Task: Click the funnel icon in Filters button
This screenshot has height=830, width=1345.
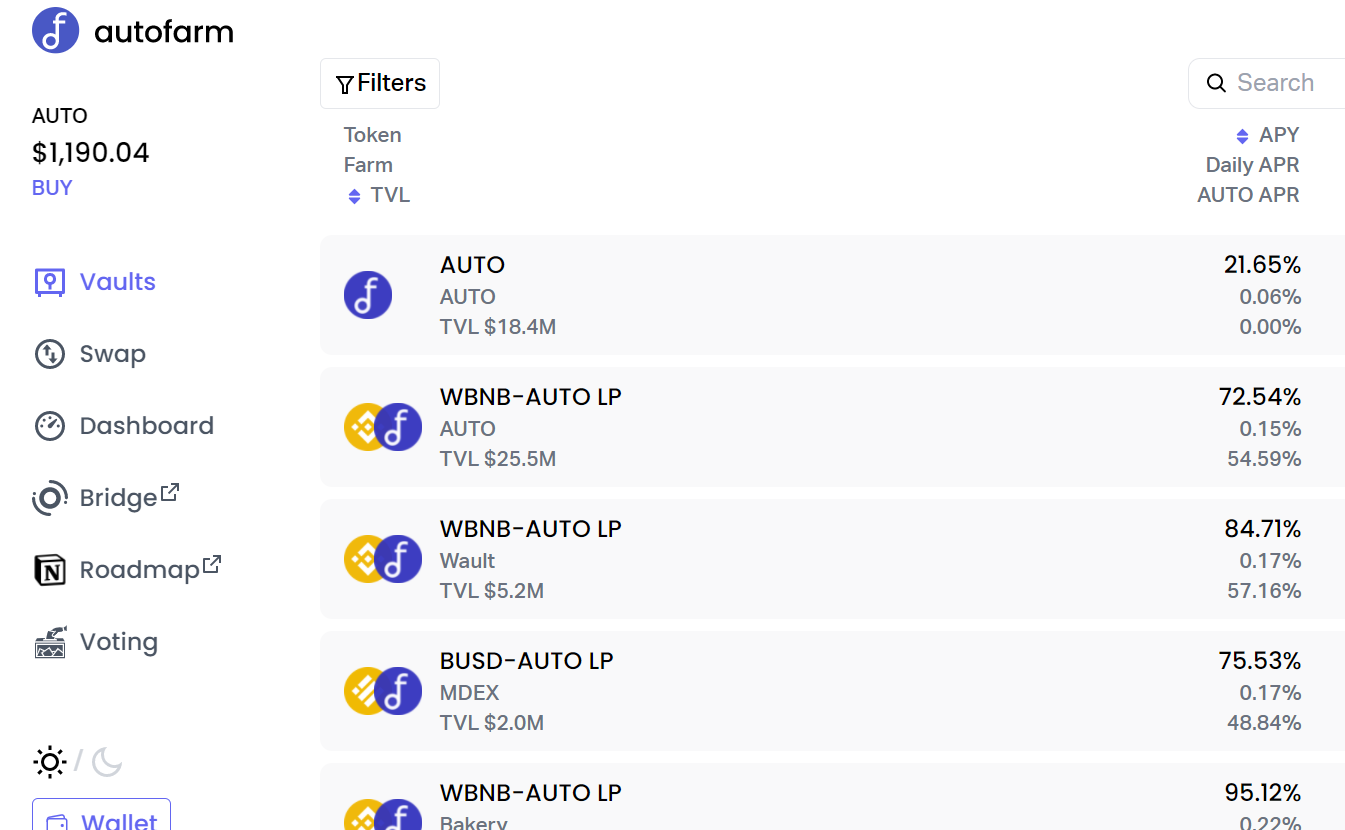Action: click(345, 85)
